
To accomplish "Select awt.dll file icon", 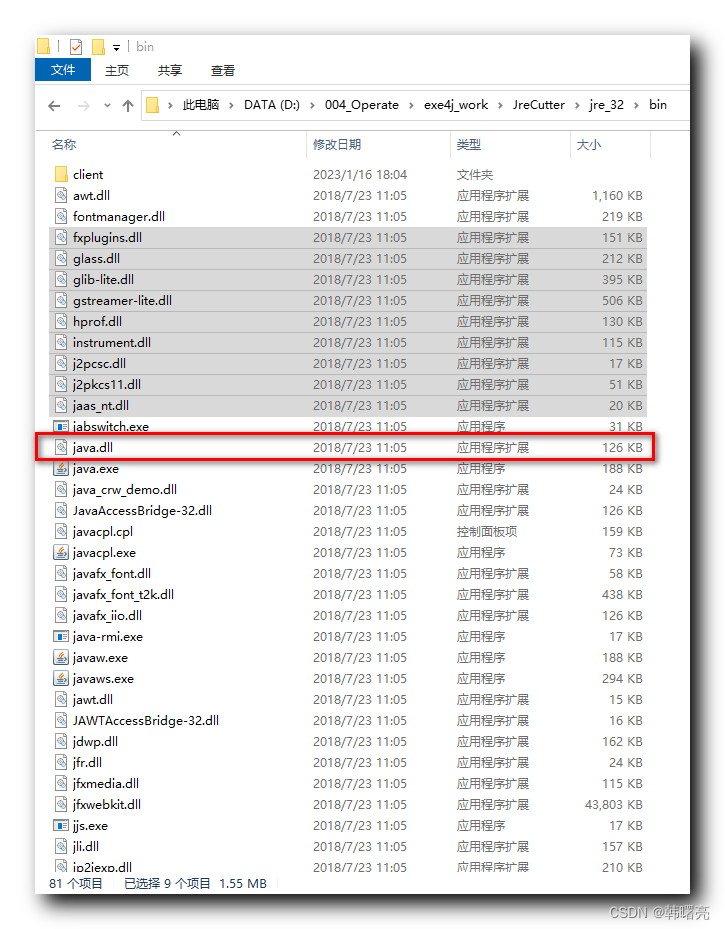I will [61, 196].
